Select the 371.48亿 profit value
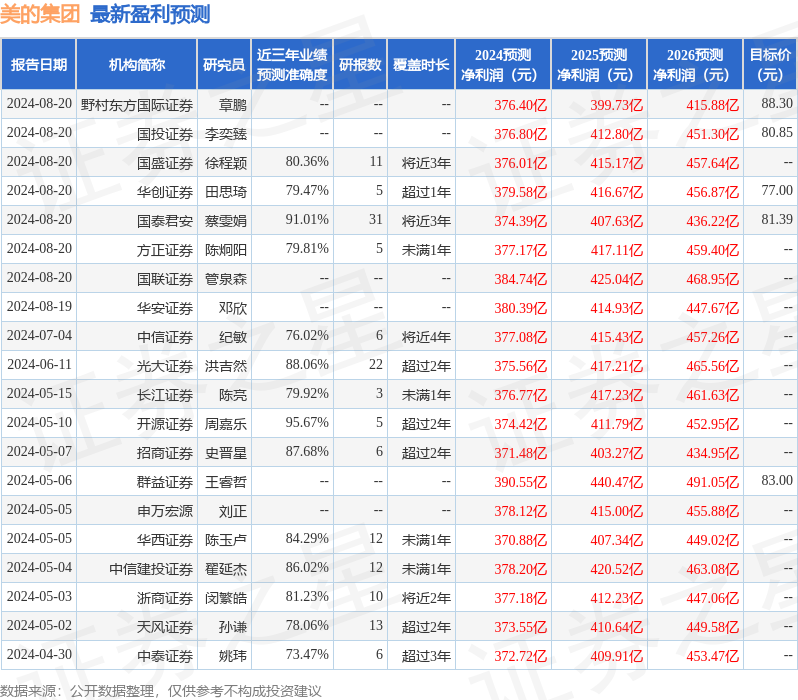This screenshot has height=700, width=798. tap(521, 453)
